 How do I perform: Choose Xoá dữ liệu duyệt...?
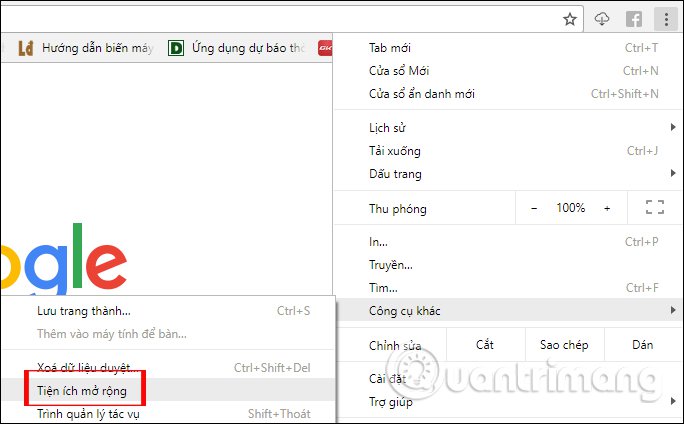point(168,368)
